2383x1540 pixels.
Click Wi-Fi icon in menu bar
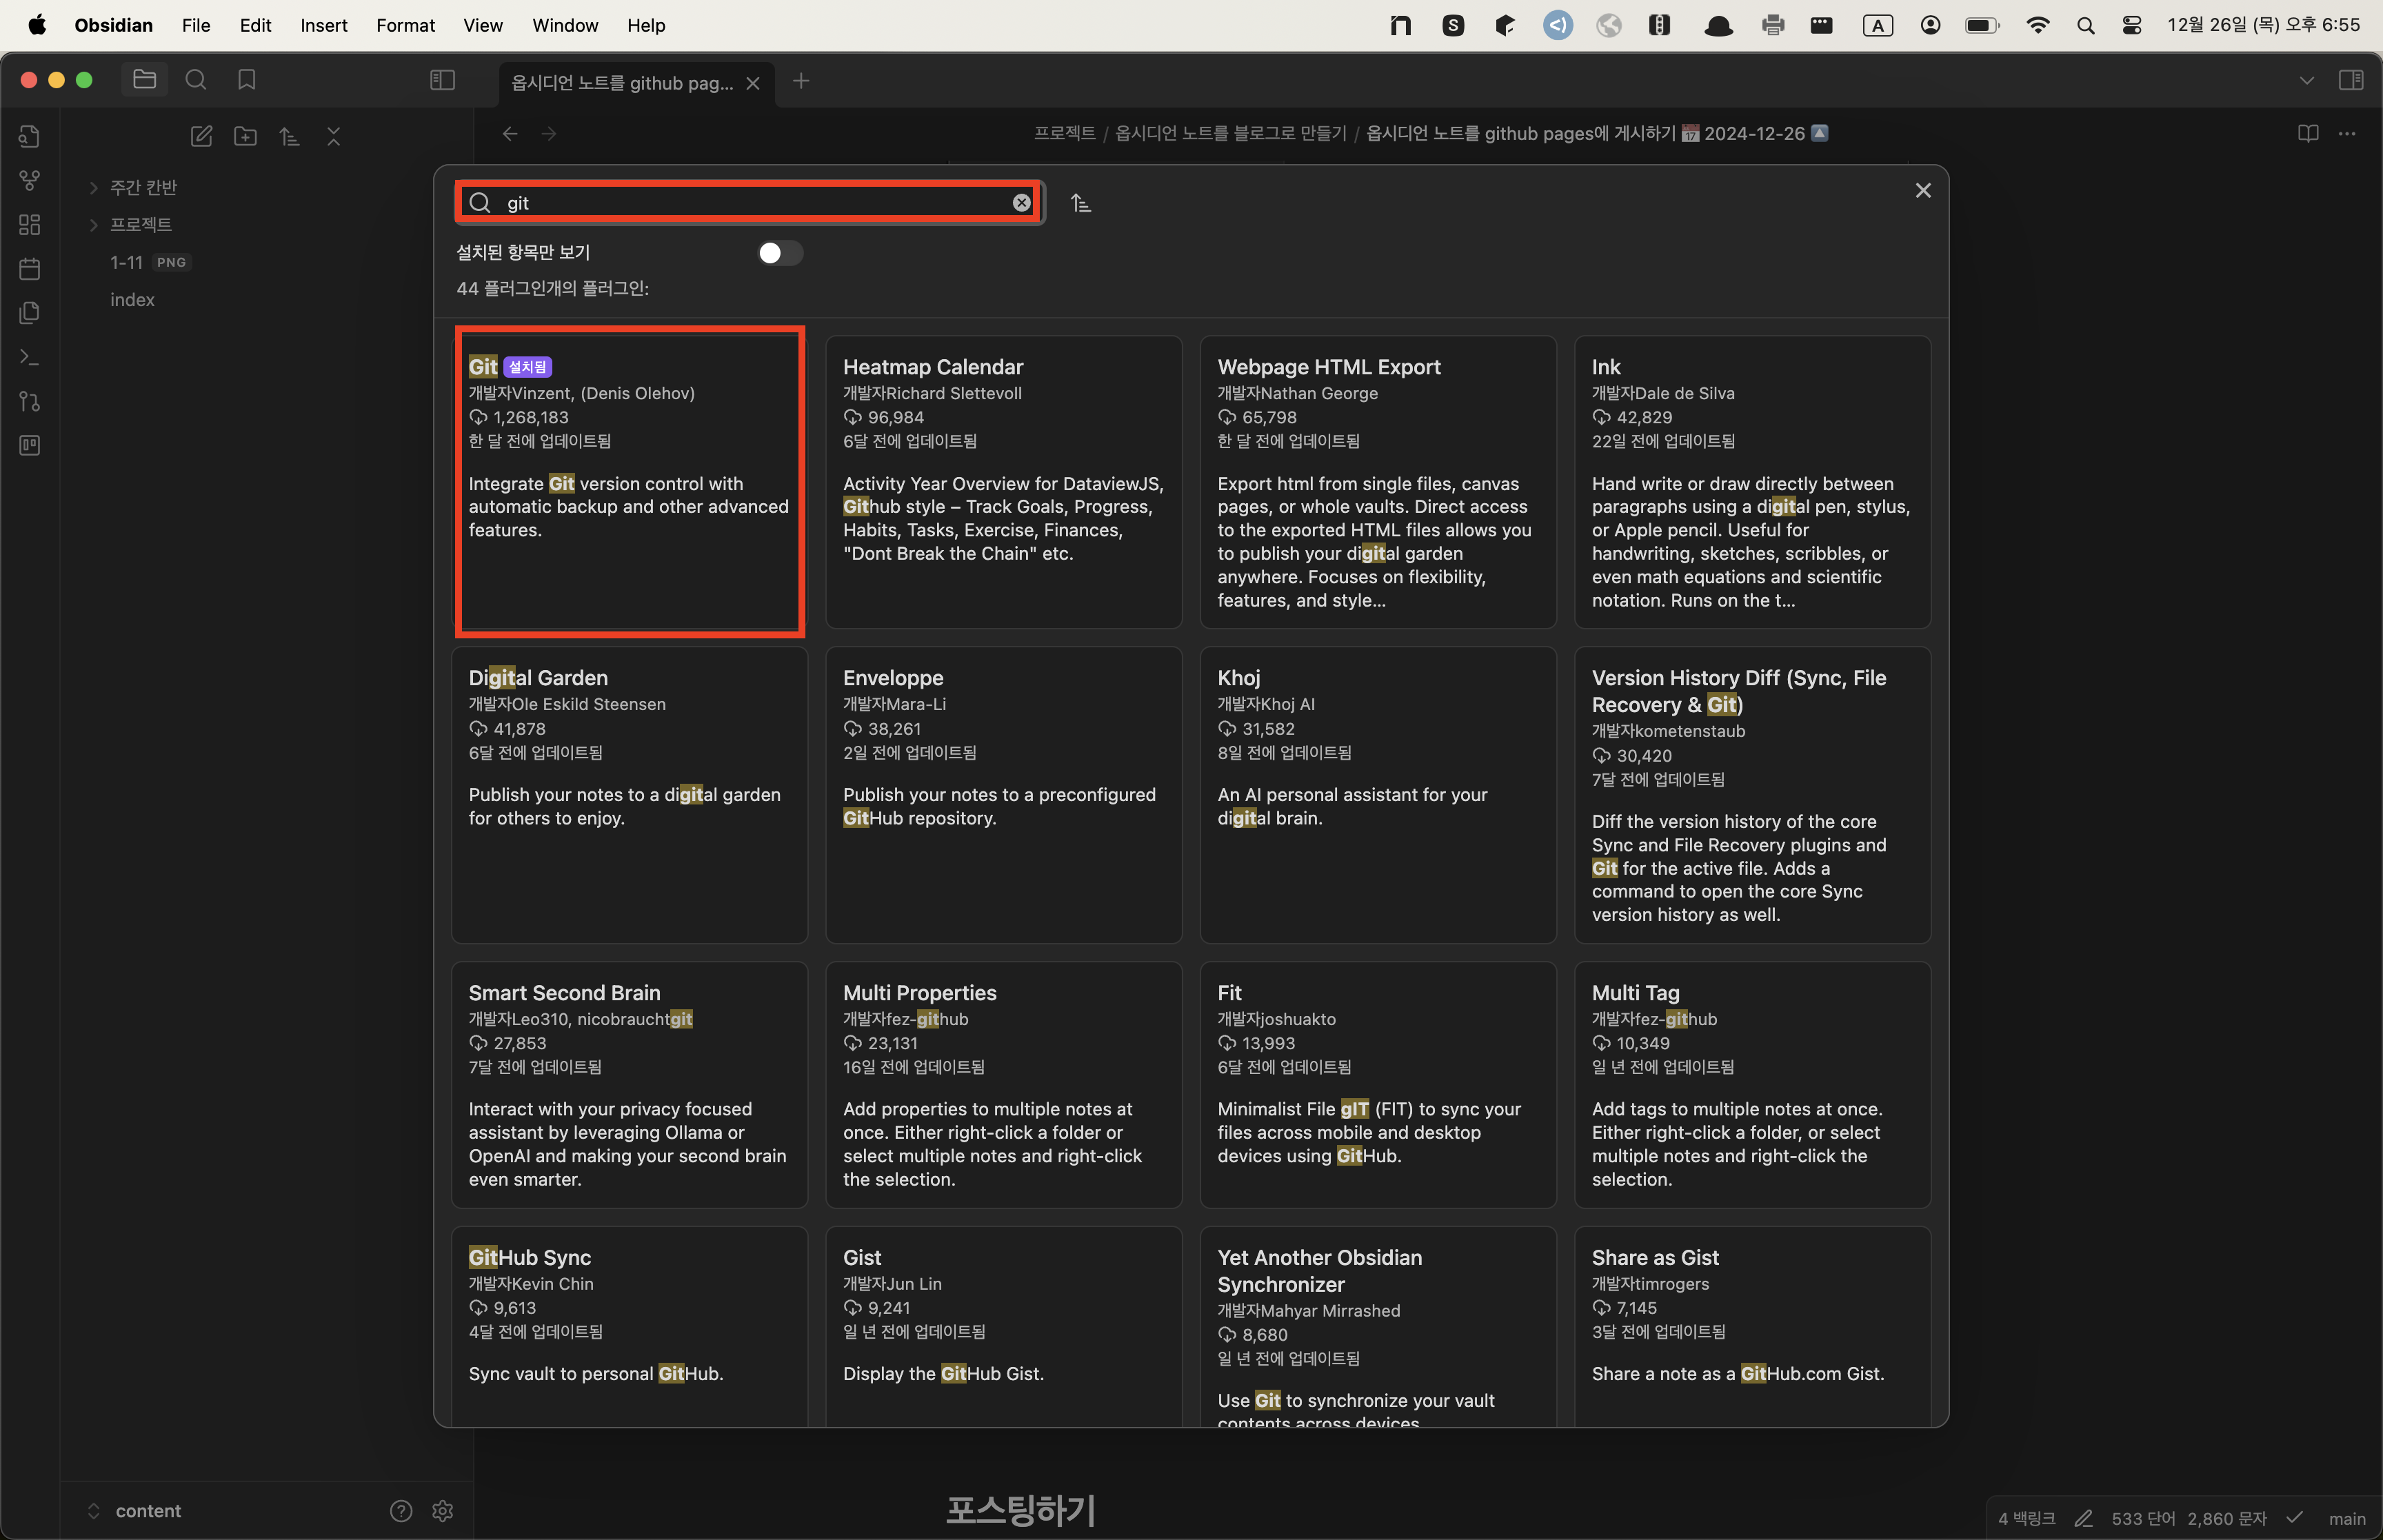pos(2037,26)
